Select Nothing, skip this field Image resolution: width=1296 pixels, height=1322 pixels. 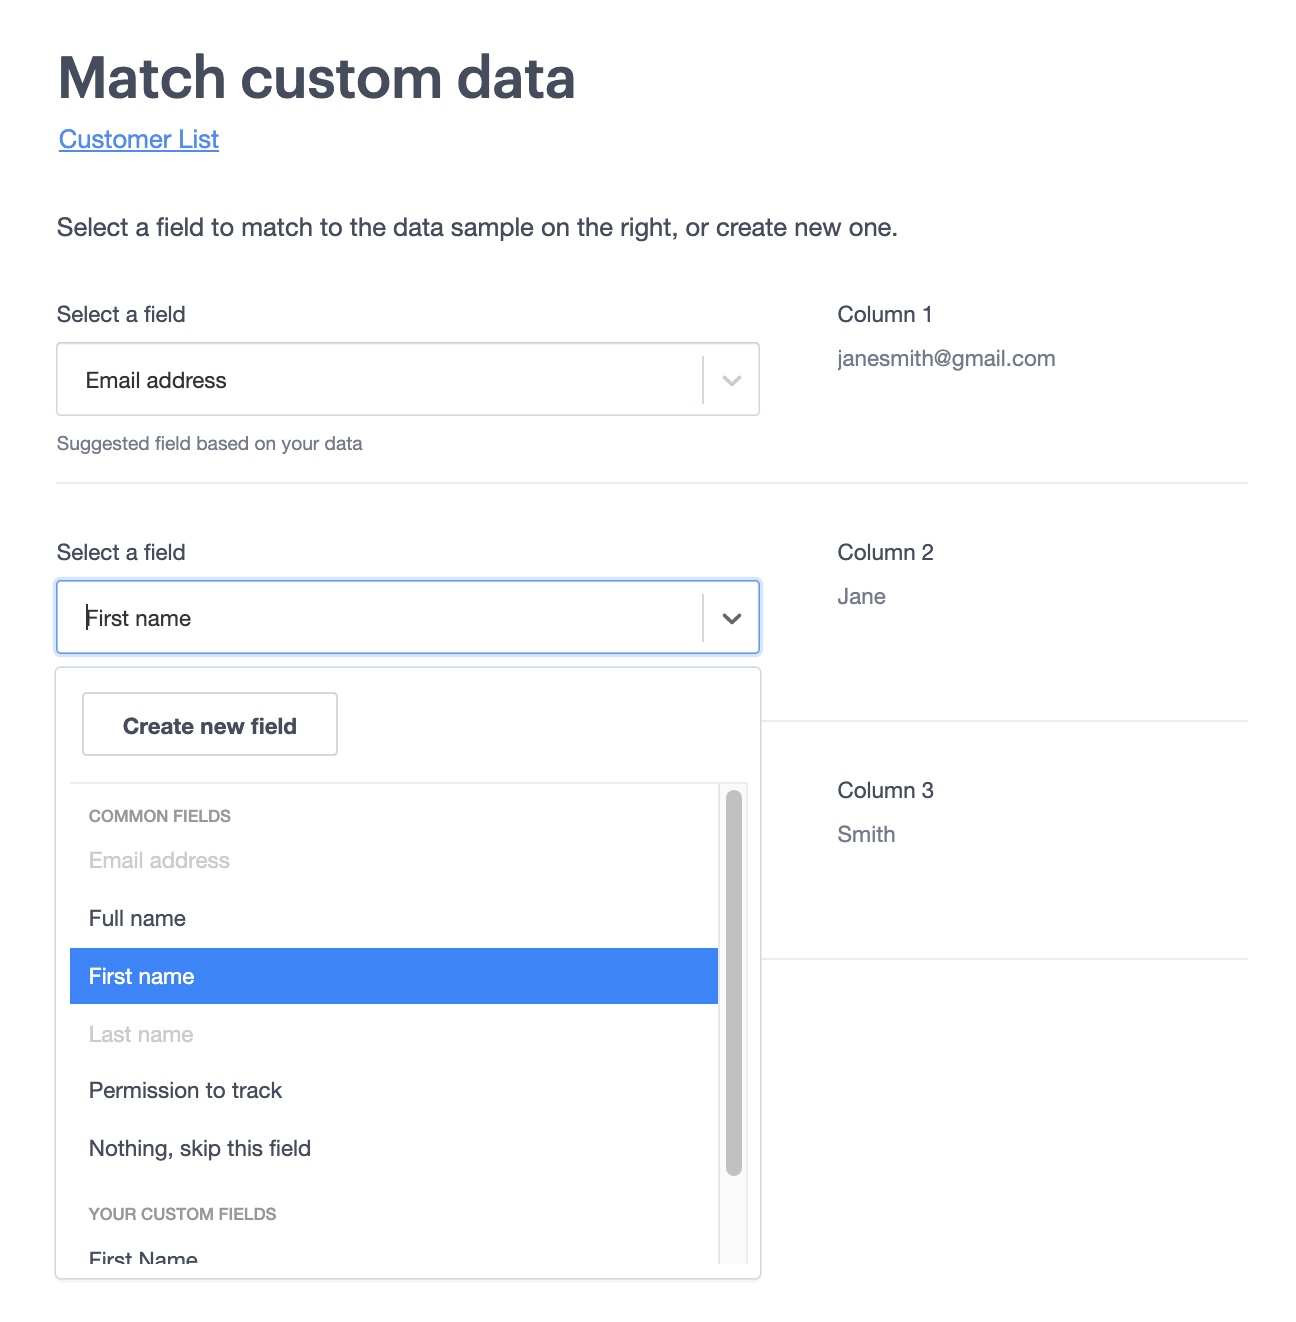pyautogui.click(x=199, y=1148)
